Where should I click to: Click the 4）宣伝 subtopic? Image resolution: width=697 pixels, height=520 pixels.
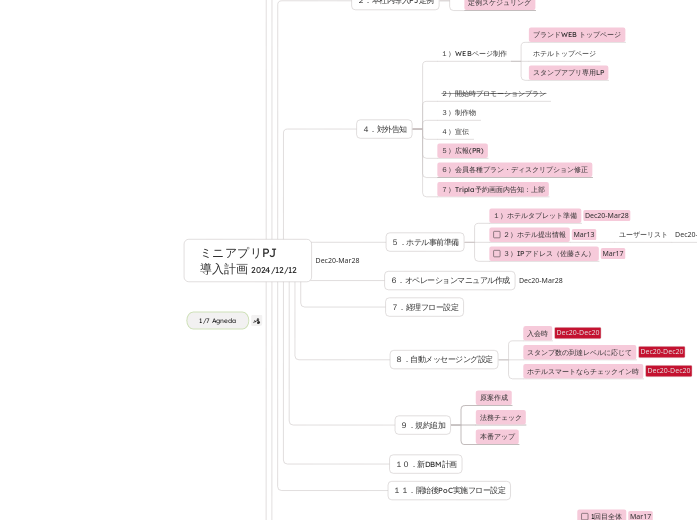click(x=455, y=132)
